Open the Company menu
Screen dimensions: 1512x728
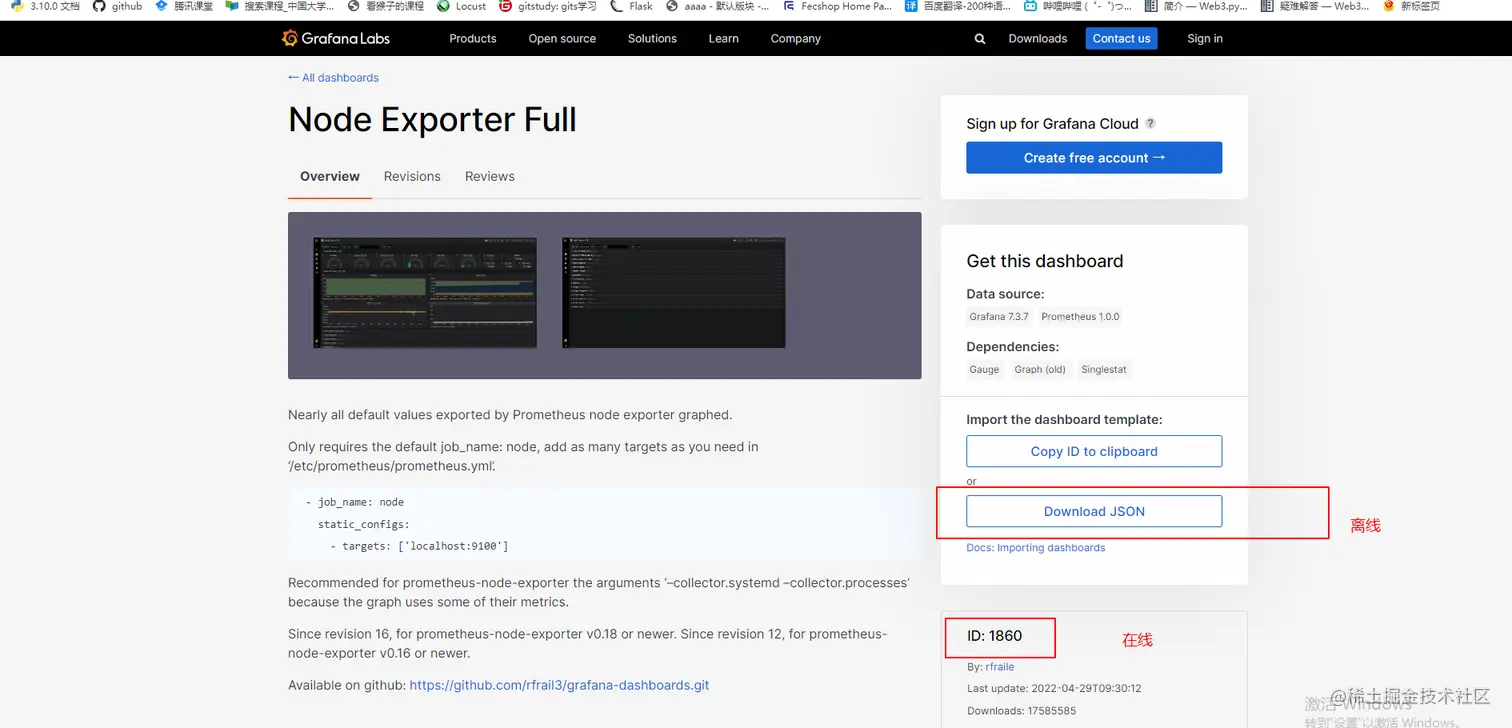point(795,39)
